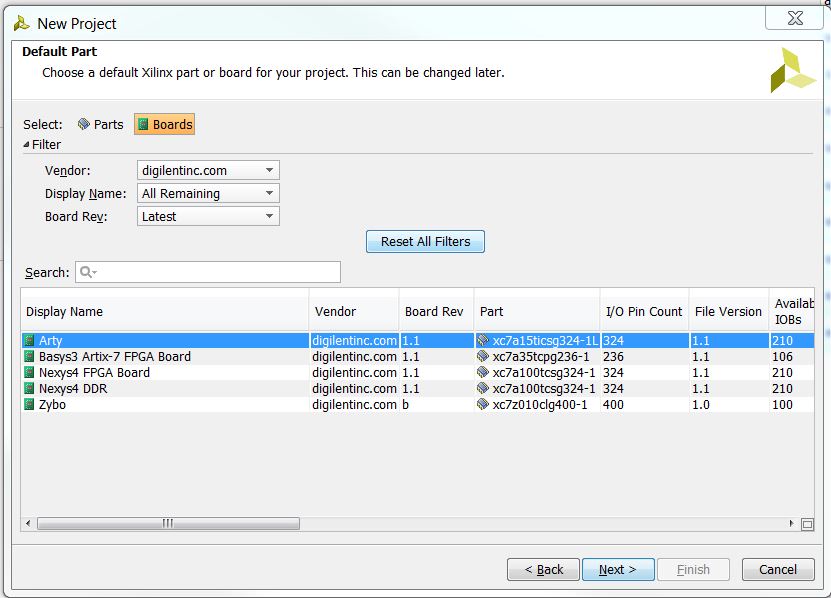Click the Nexys4 FPGA Board icon
Image resolution: width=831 pixels, height=598 pixels.
coord(30,373)
